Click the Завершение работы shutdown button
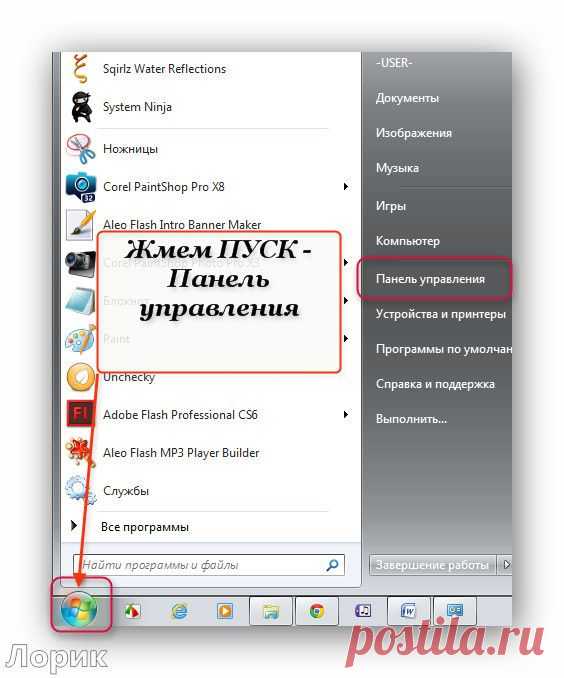 [x=433, y=565]
